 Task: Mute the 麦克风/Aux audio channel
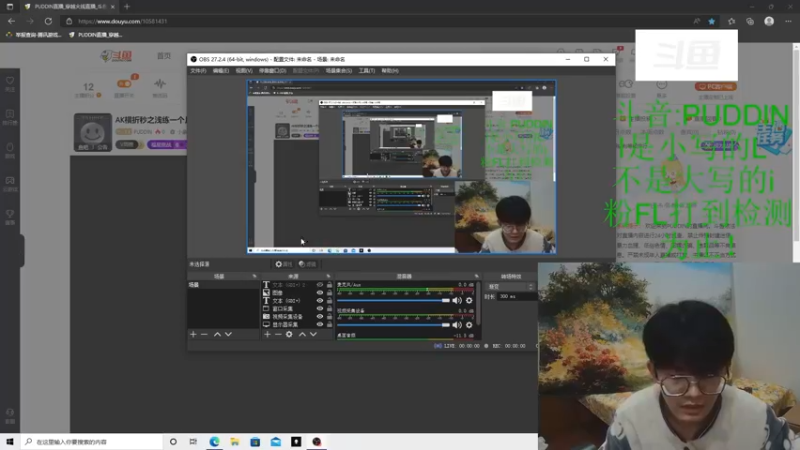[x=457, y=301]
